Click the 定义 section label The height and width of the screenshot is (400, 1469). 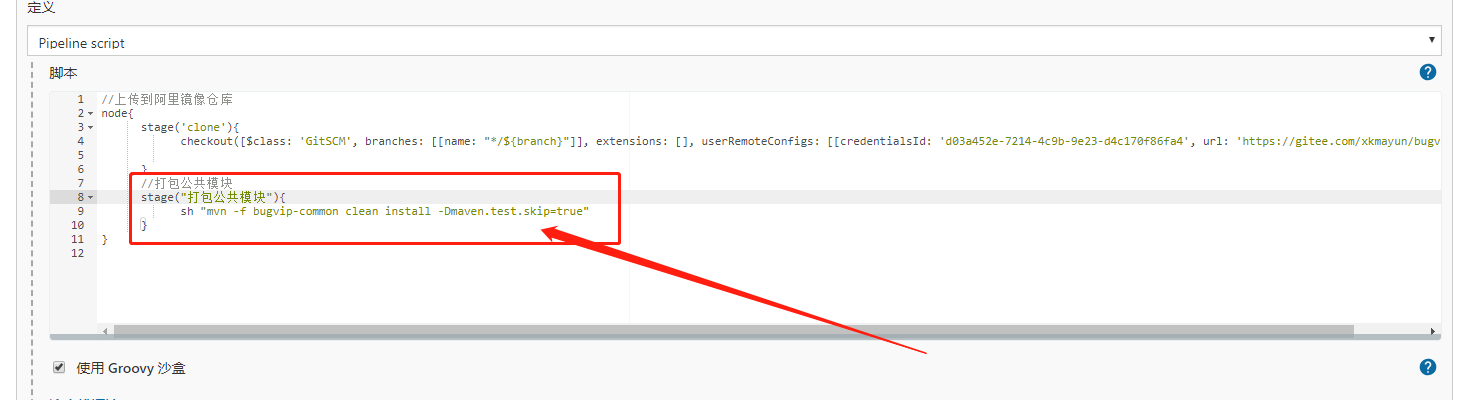pyautogui.click(x=41, y=7)
